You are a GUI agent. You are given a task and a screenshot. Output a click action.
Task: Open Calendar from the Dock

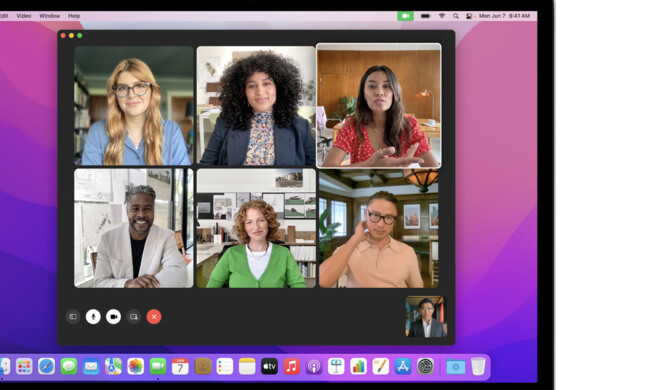tap(180, 366)
